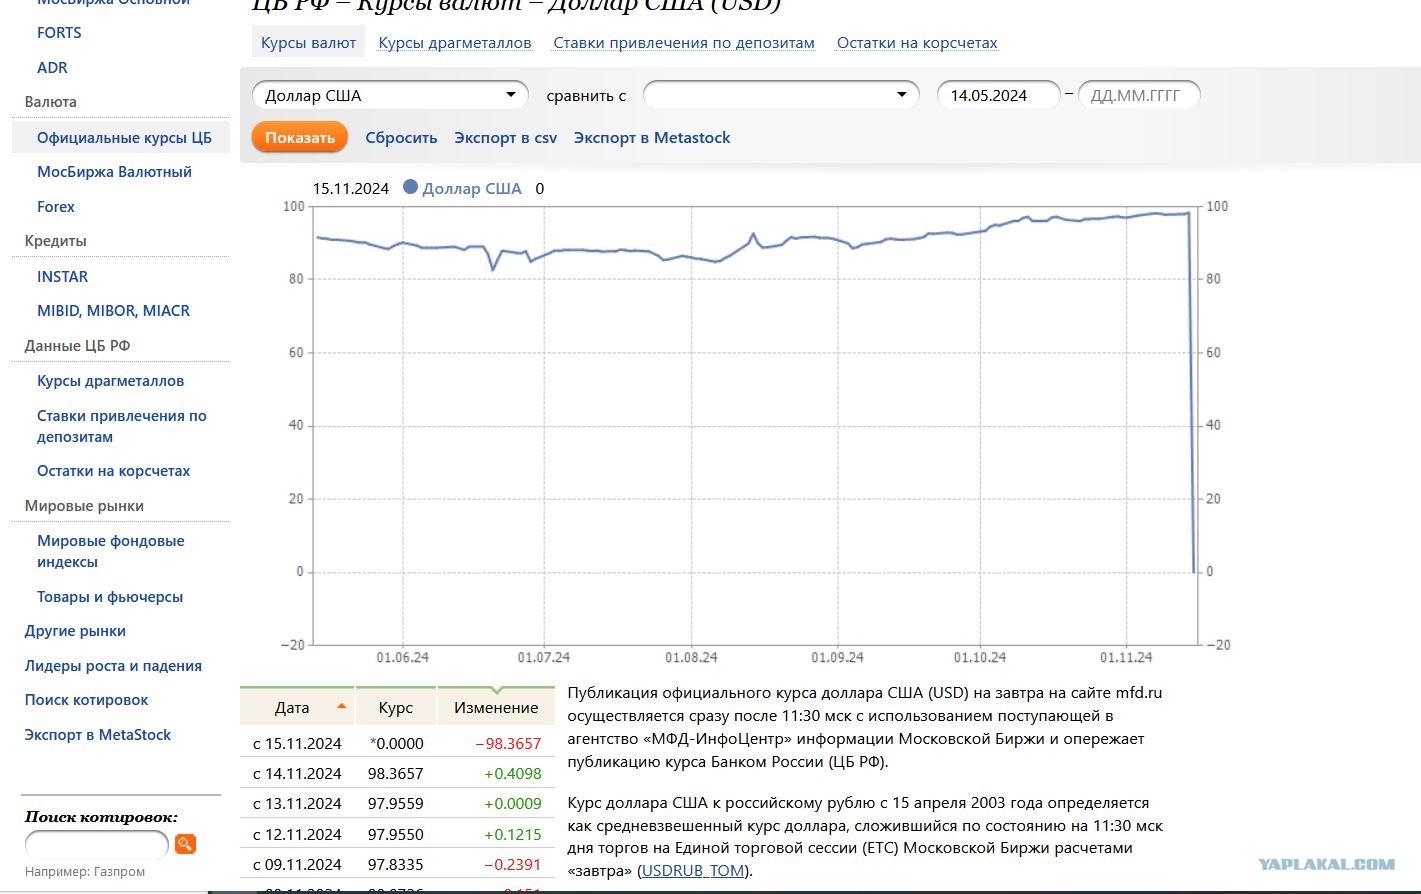Click table row date с 12.11.2024

(x=297, y=835)
